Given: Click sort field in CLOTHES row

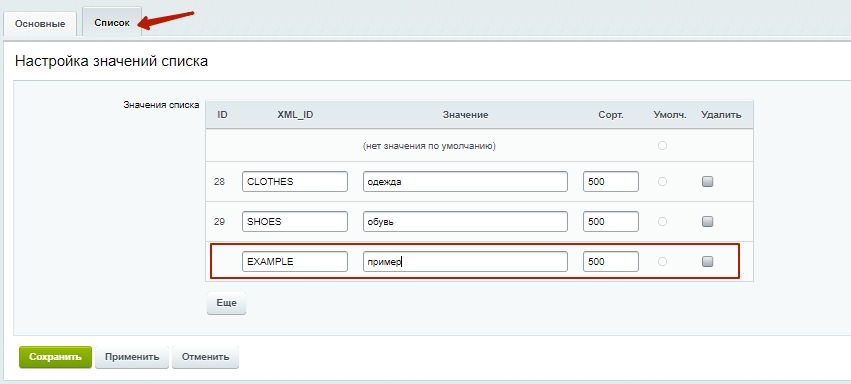Looking at the screenshot, I should tap(611, 182).
